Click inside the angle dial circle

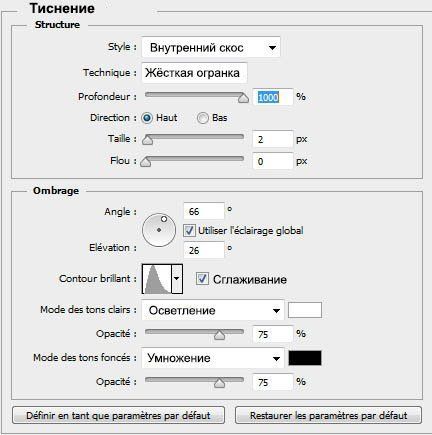coord(159,230)
